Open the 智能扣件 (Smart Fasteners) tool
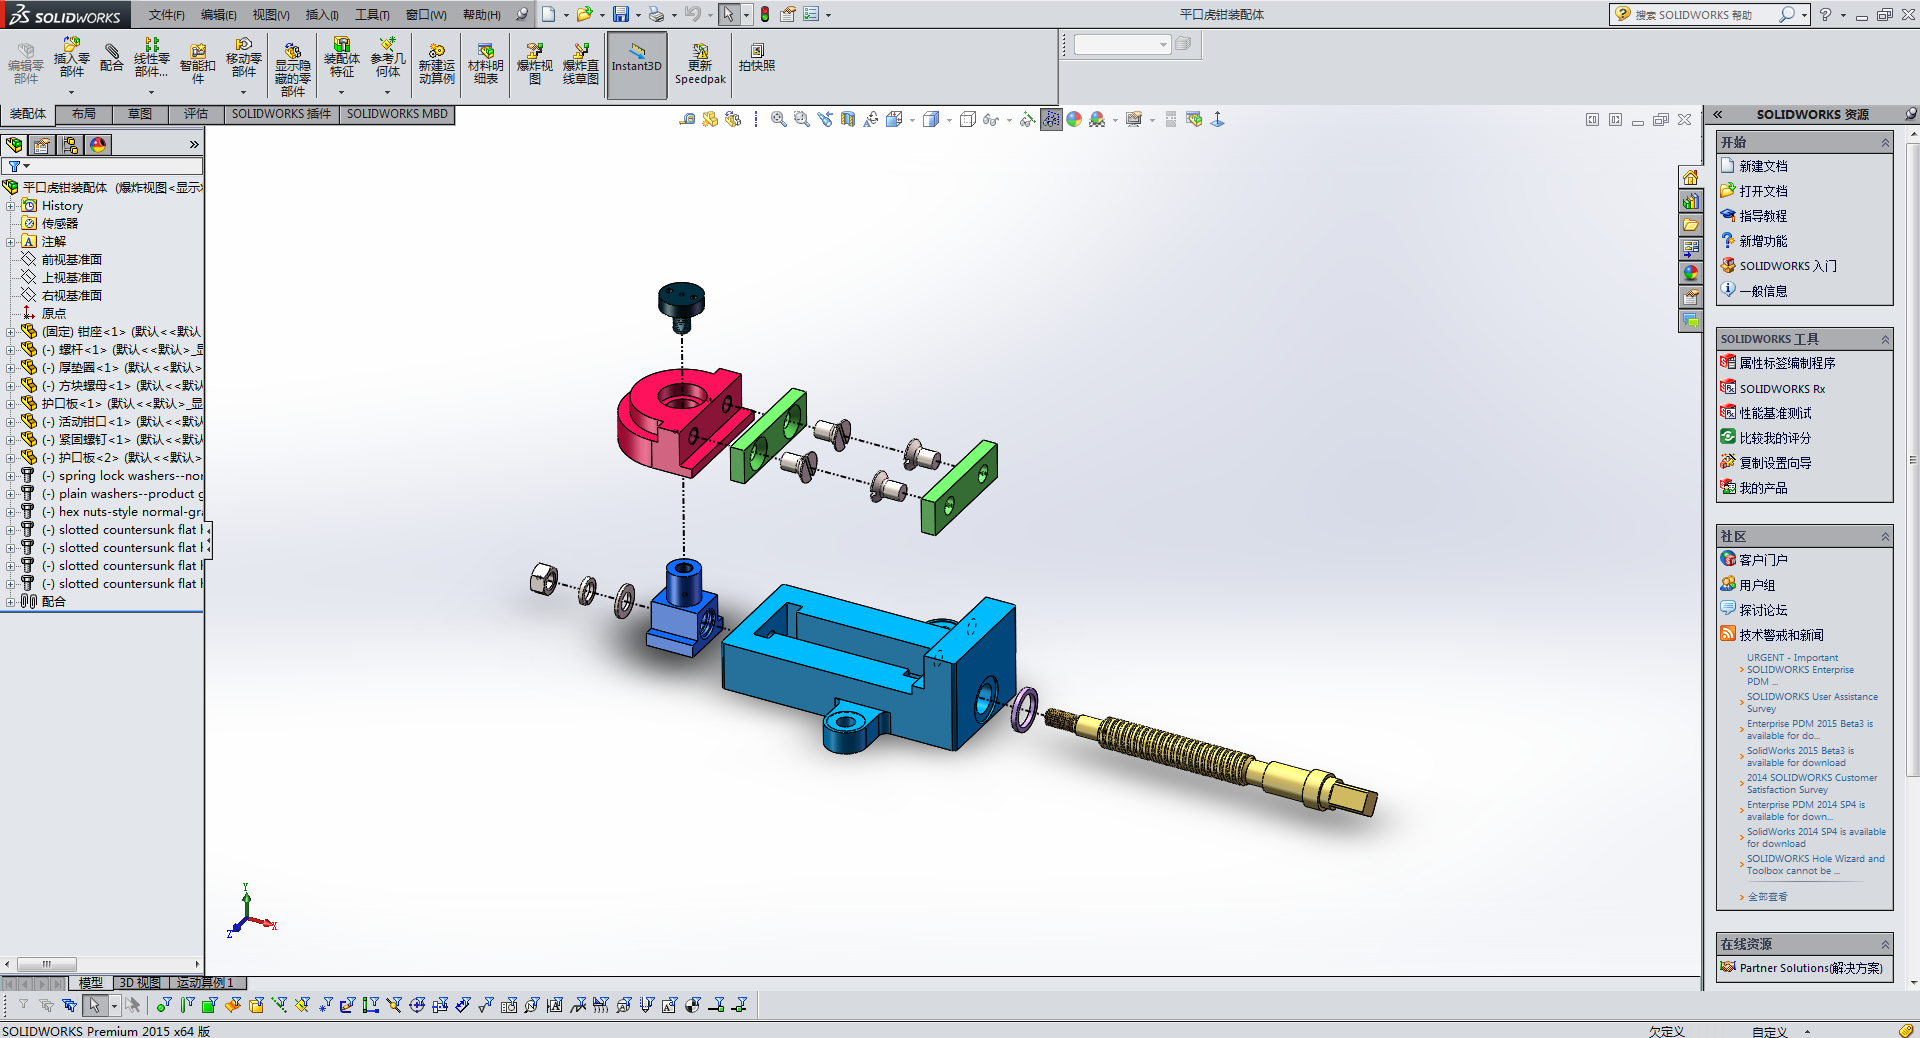The width and height of the screenshot is (1920, 1038). pos(198,63)
